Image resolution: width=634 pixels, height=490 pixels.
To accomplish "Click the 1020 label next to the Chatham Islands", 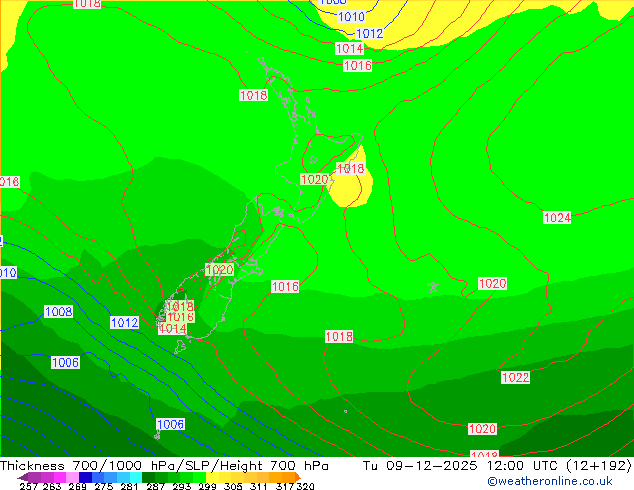I will [x=492, y=283].
